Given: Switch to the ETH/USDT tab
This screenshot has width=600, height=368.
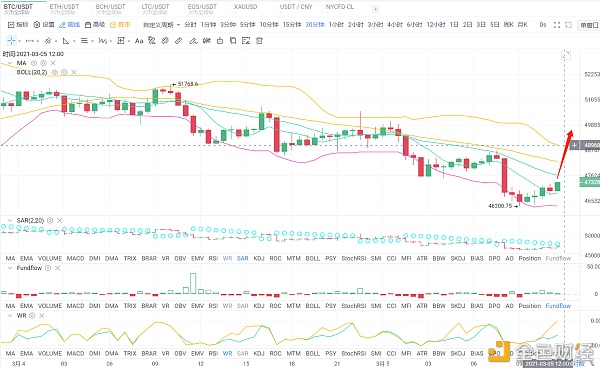Looking at the screenshot, I should 64,9.
